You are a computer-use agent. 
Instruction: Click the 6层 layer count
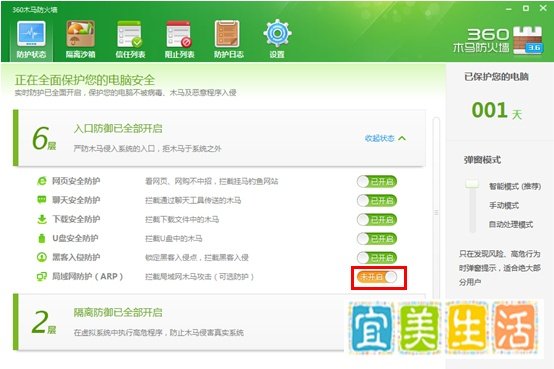(x=44, y=138)
